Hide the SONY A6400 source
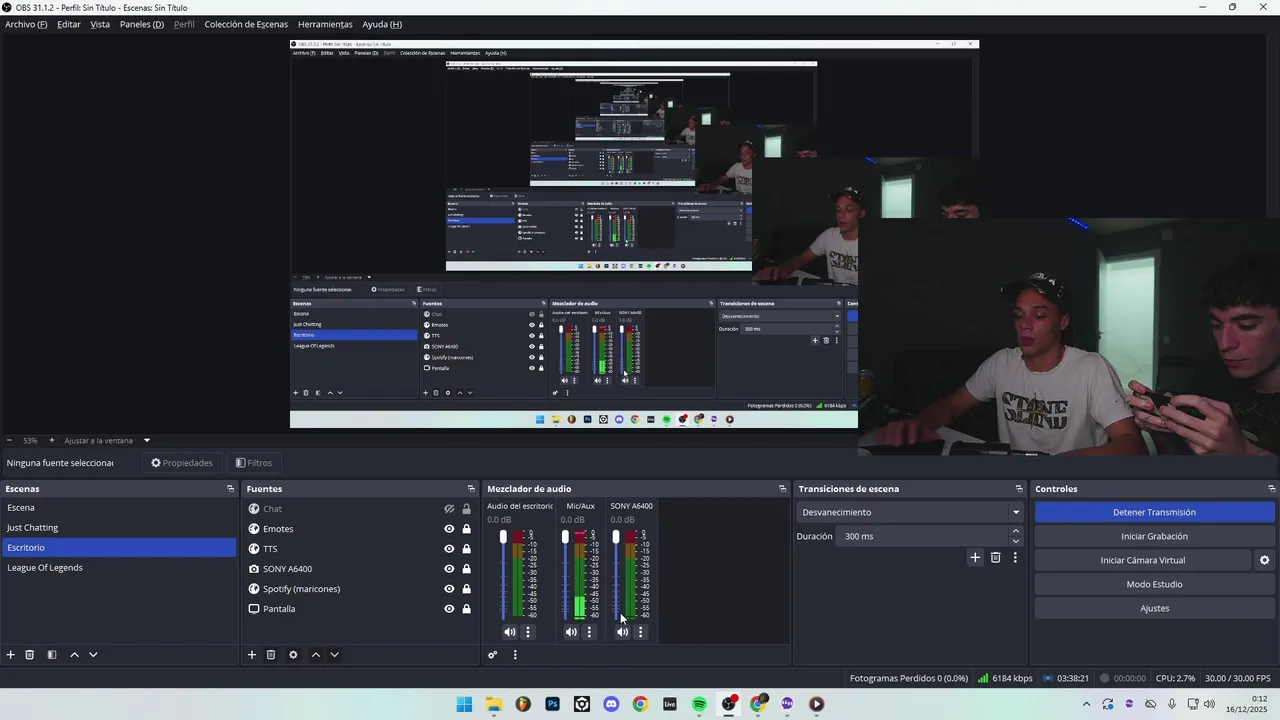This screenshot has width=1280, height=720. pyautogui.click(x=449, y=569)
